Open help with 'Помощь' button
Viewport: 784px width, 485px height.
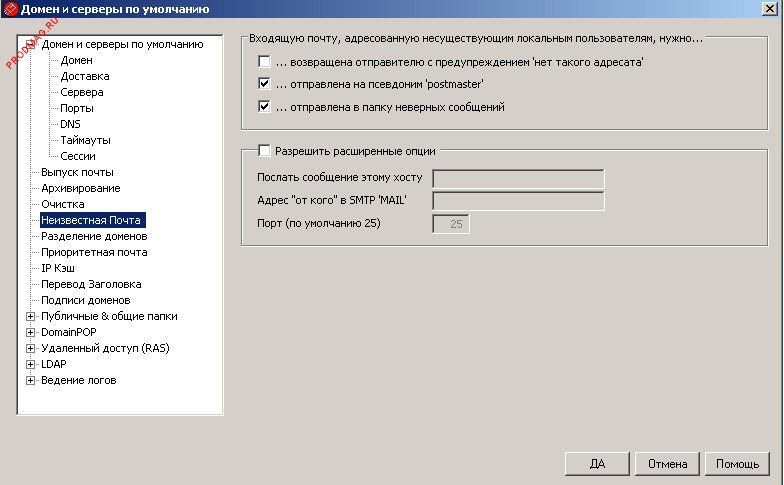[x=738, y=464]
